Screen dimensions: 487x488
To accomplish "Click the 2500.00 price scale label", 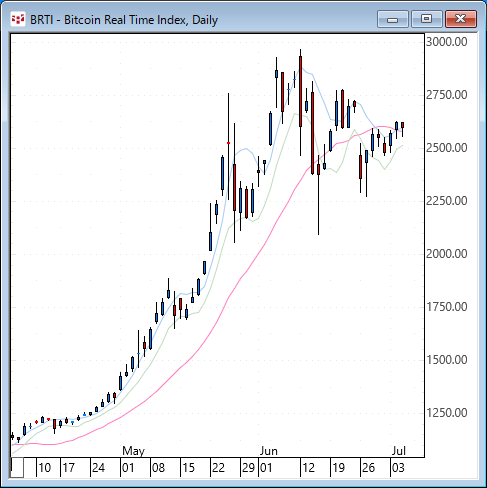I will tap(447, 148).
